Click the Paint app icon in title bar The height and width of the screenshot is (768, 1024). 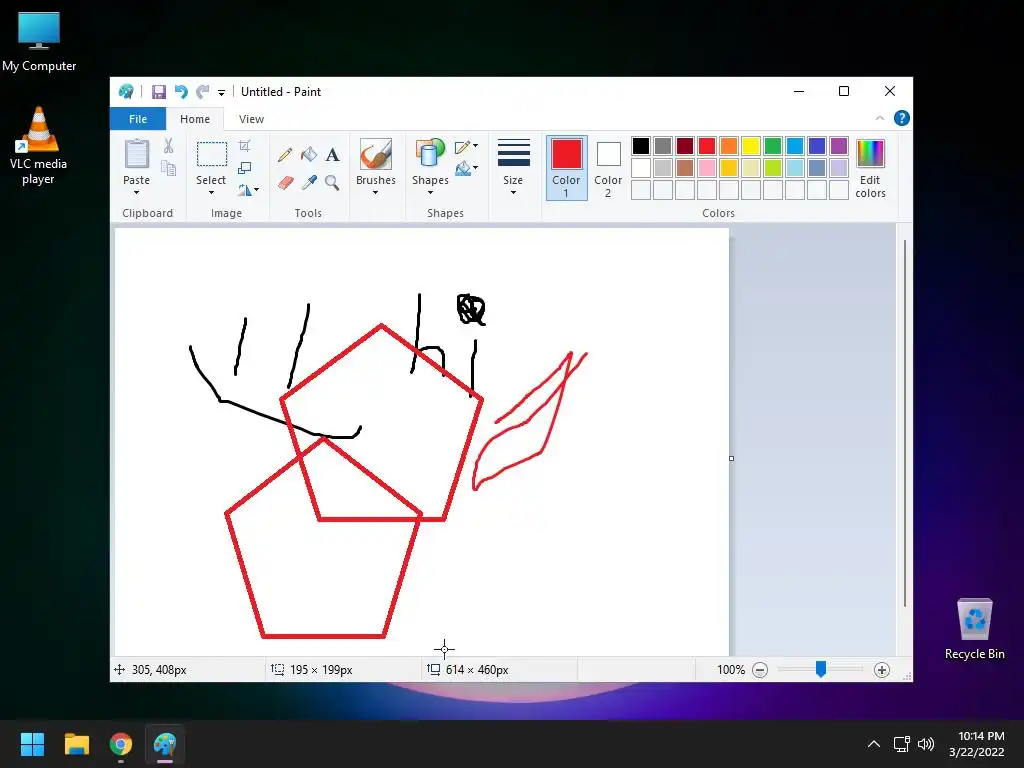[126, 92]
